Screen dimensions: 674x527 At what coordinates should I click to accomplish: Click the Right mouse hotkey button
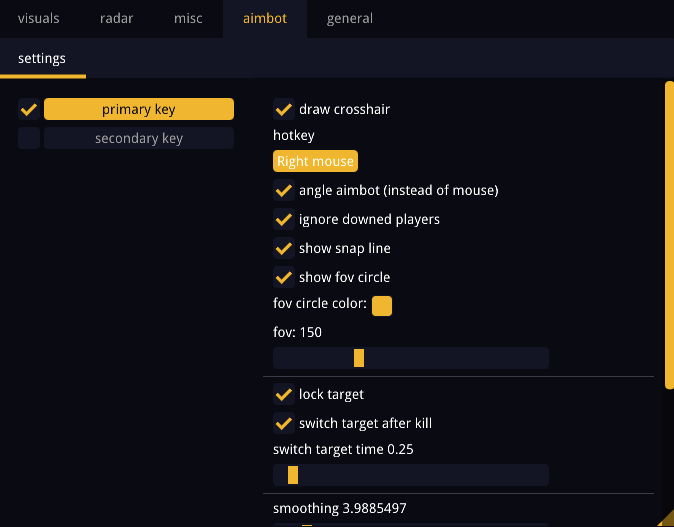tap(315, 161)
